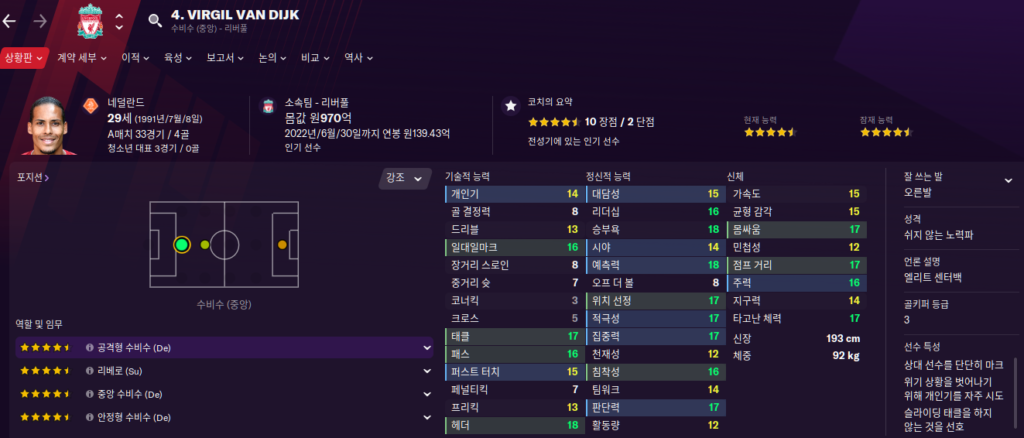This screenshot has height=438, width=1024.
Task: Click the 판단력 attribute row
Action: pos(656,408)
